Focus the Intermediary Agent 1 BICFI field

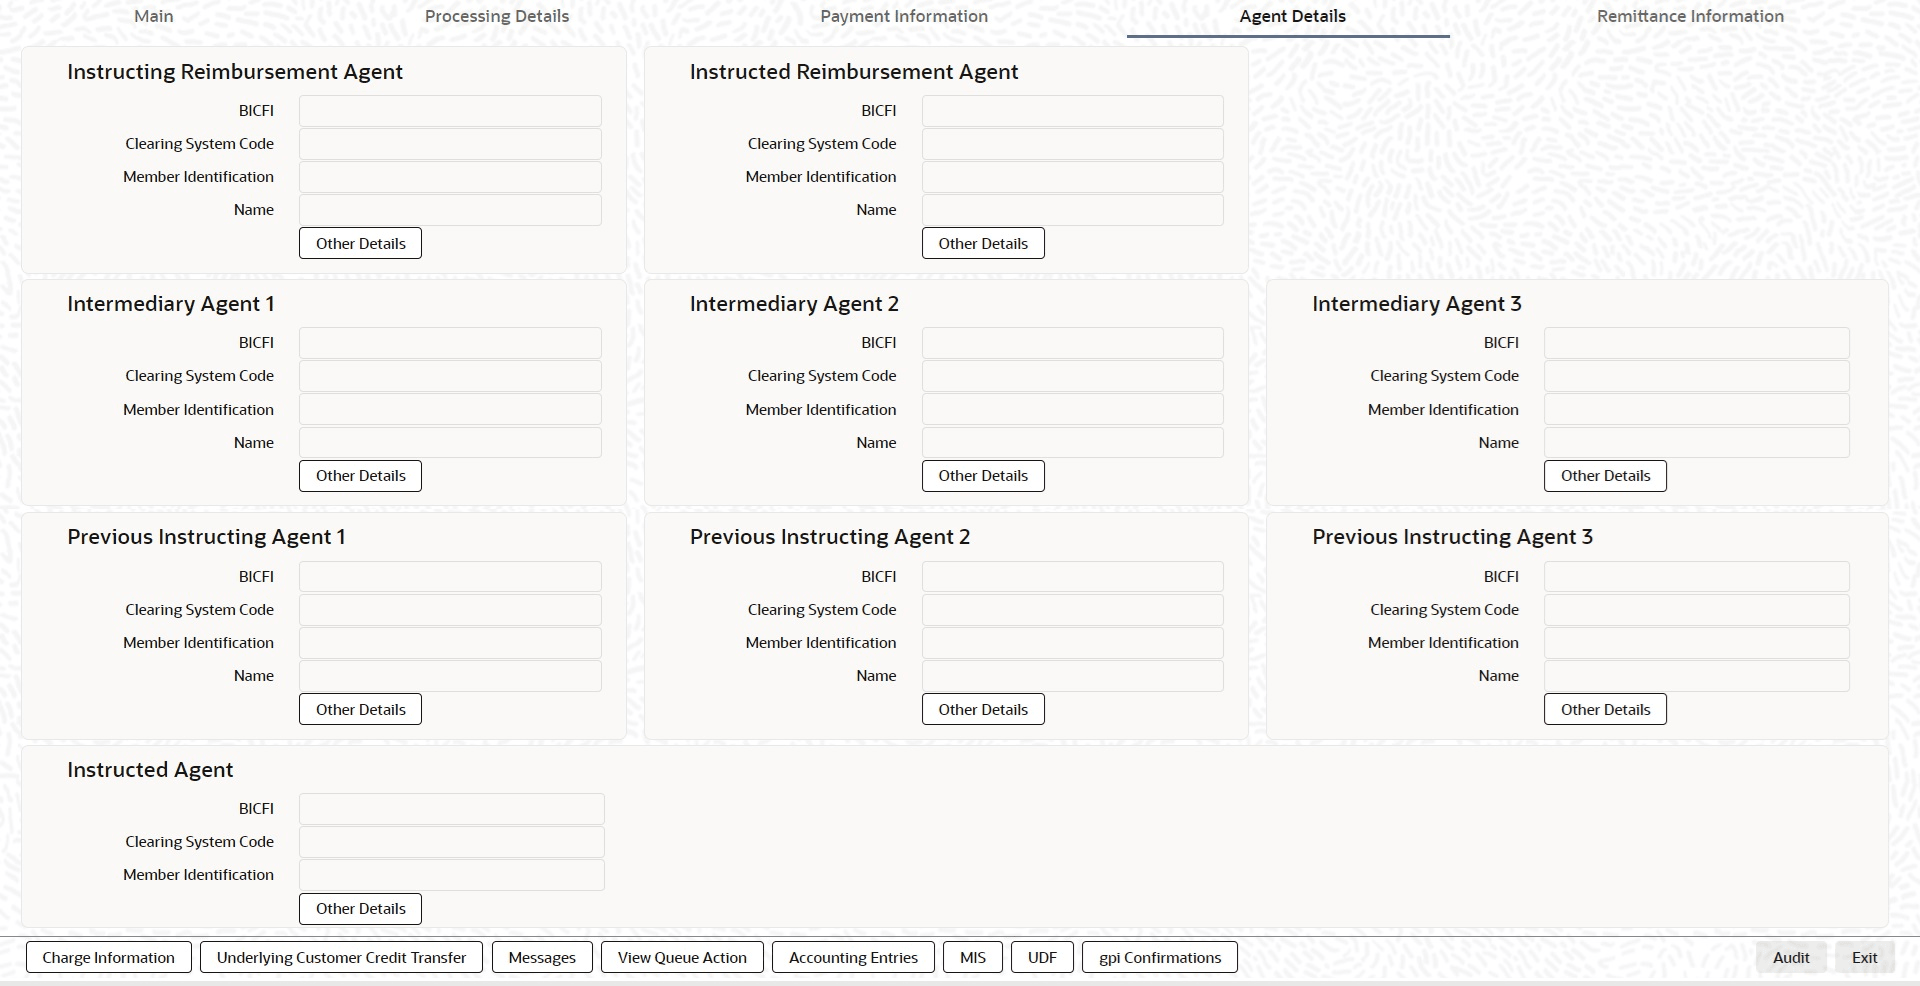pyautogui.click(x=450, y=343)
